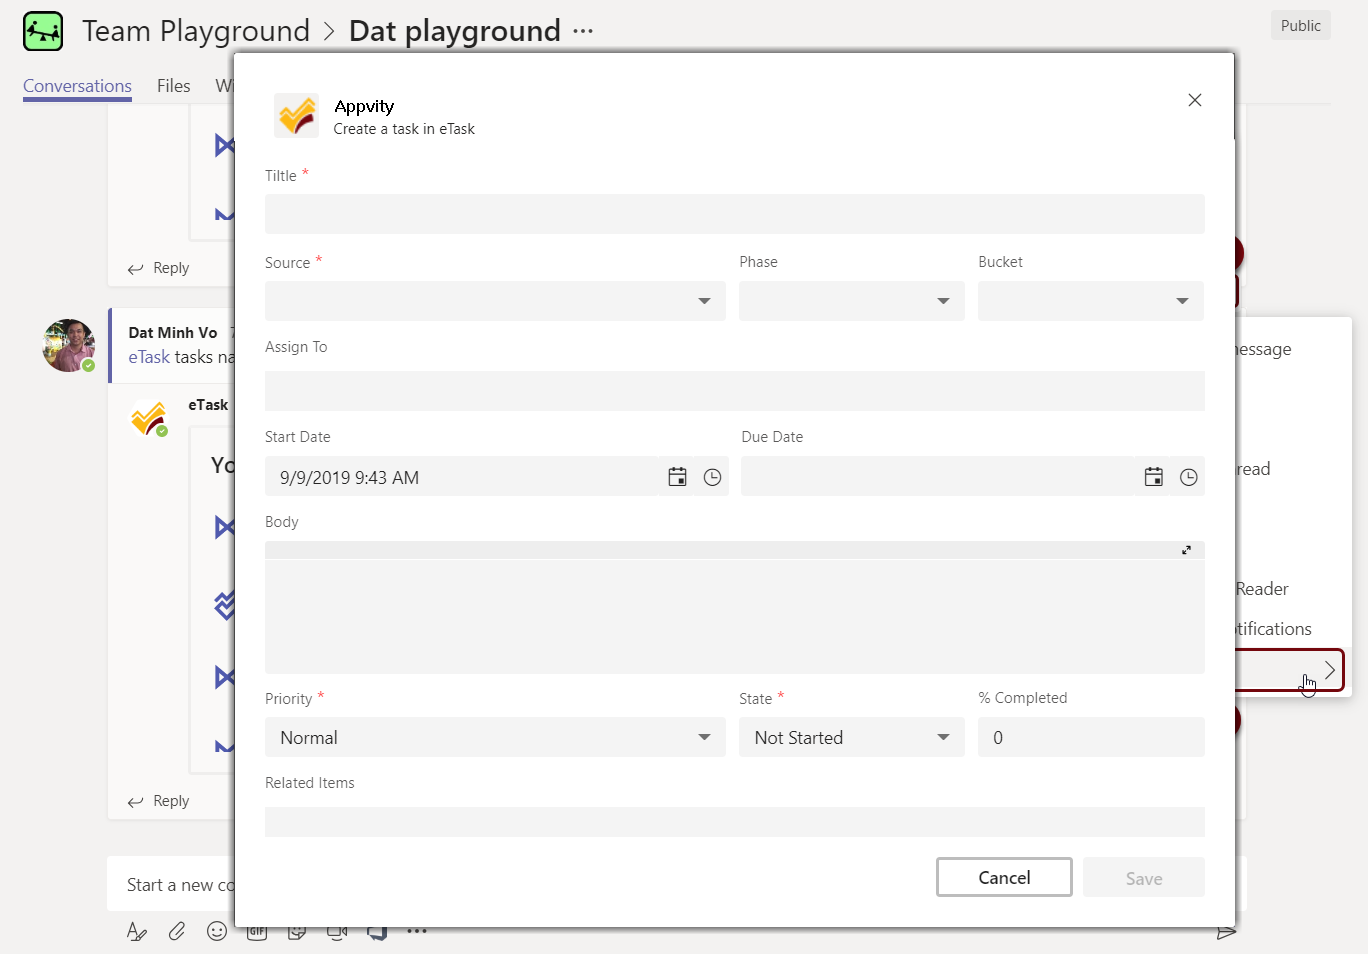Screen dimensions: 1368x954
Task: Switch to the Conversations tab
Action: click(x=77, y=86)
